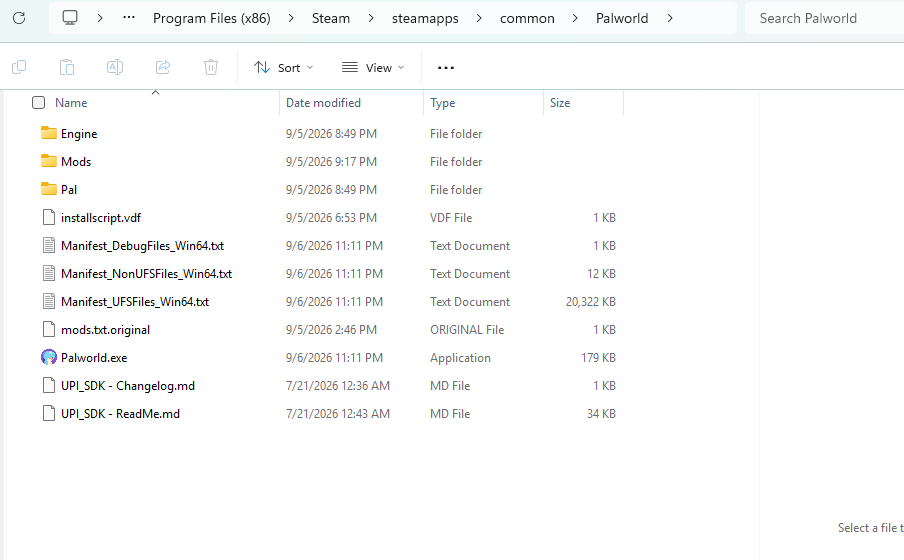Click the ORIGINAL File type text
The height and width of the screenshot is (560, 904).
(467, 330)
